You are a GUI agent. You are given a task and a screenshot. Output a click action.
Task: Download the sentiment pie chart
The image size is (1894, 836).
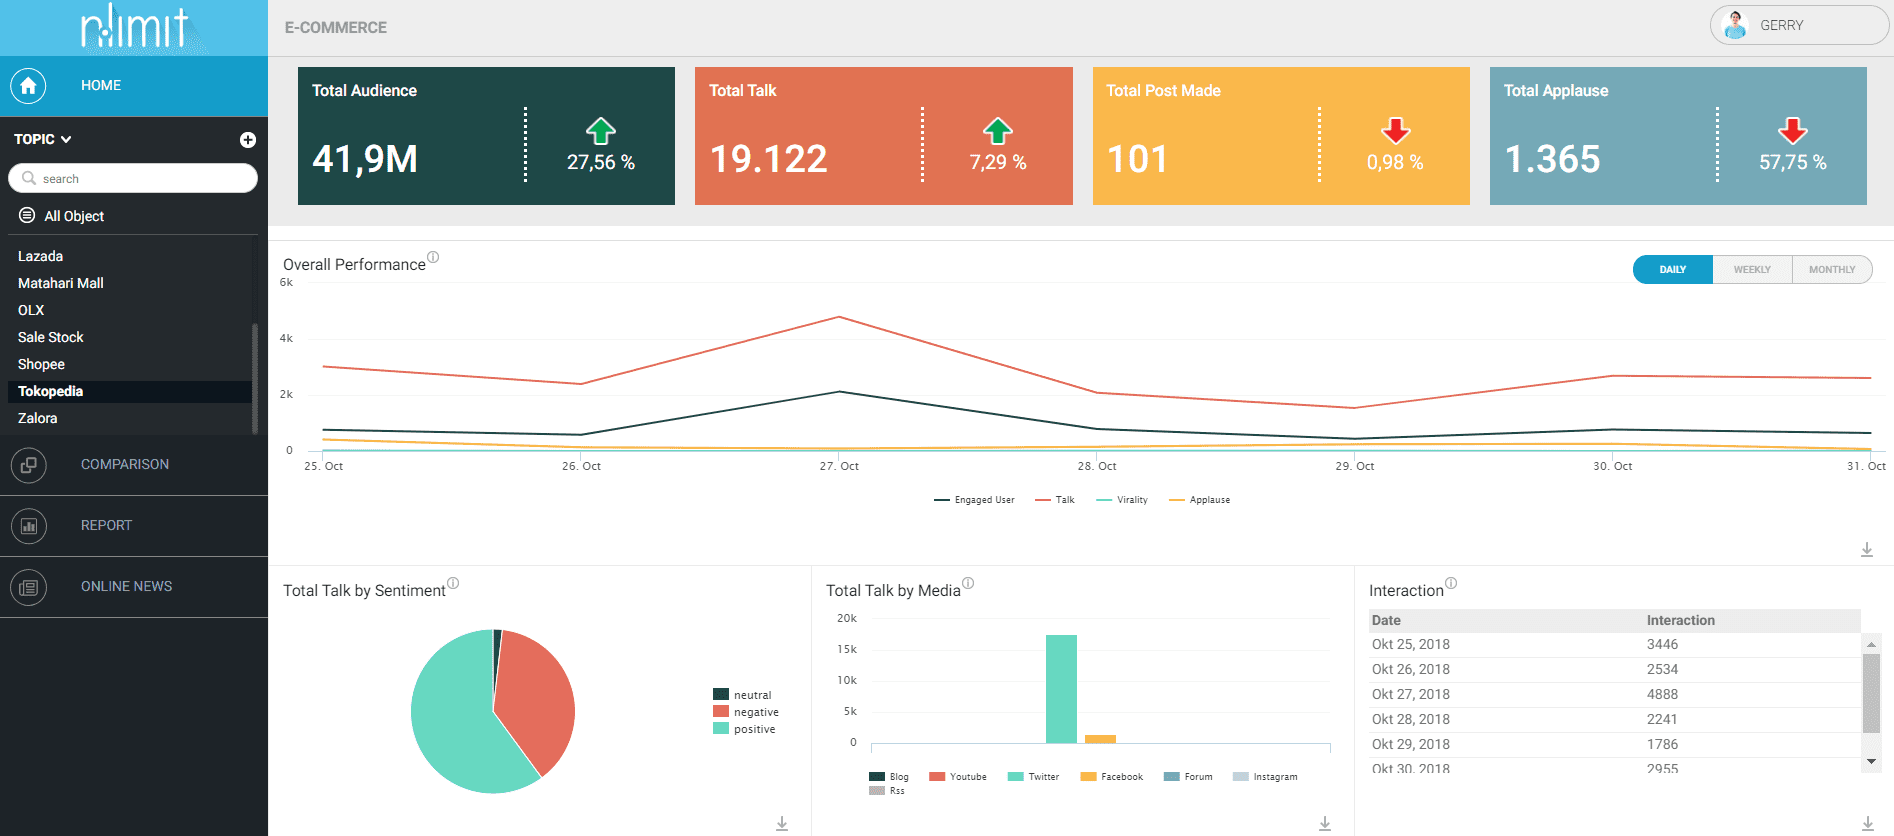782,824
